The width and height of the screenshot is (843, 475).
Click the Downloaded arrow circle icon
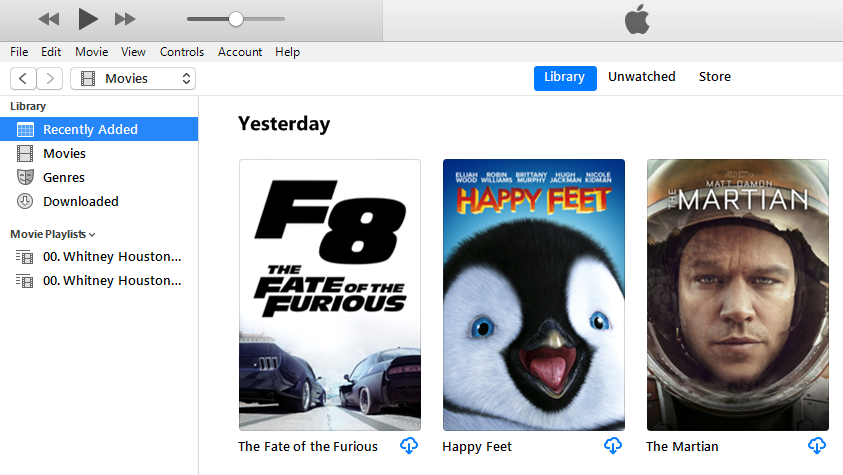point(25,201)
